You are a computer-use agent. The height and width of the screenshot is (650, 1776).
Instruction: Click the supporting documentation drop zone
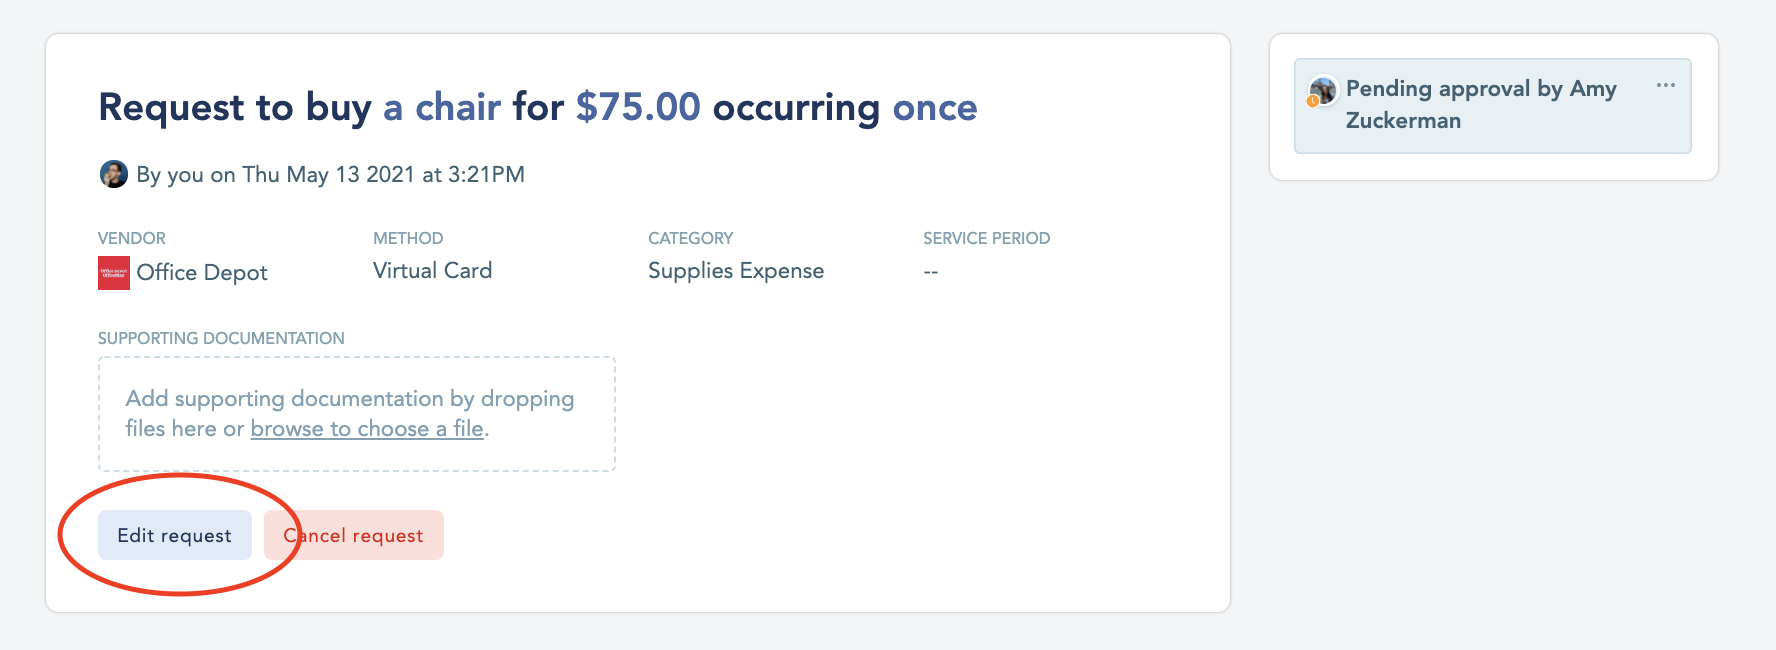pyautogui.click(x=357, y=414)
